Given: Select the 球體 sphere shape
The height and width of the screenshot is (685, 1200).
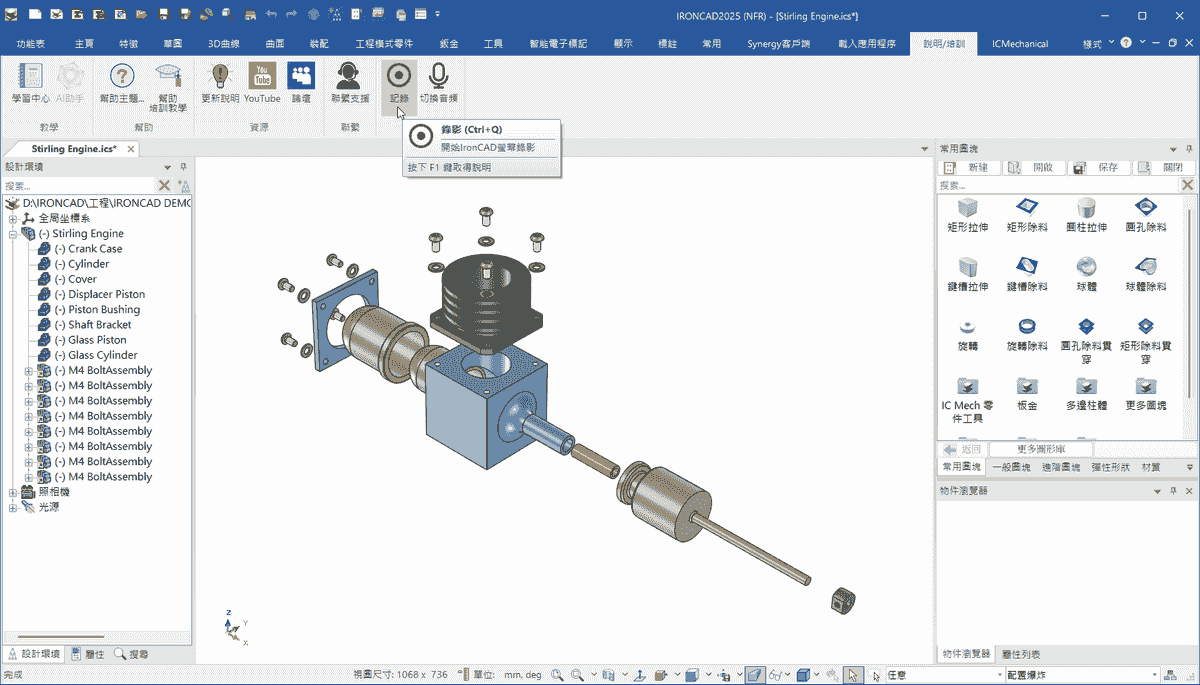Looking at the screenshot, I should [1086, 267].
